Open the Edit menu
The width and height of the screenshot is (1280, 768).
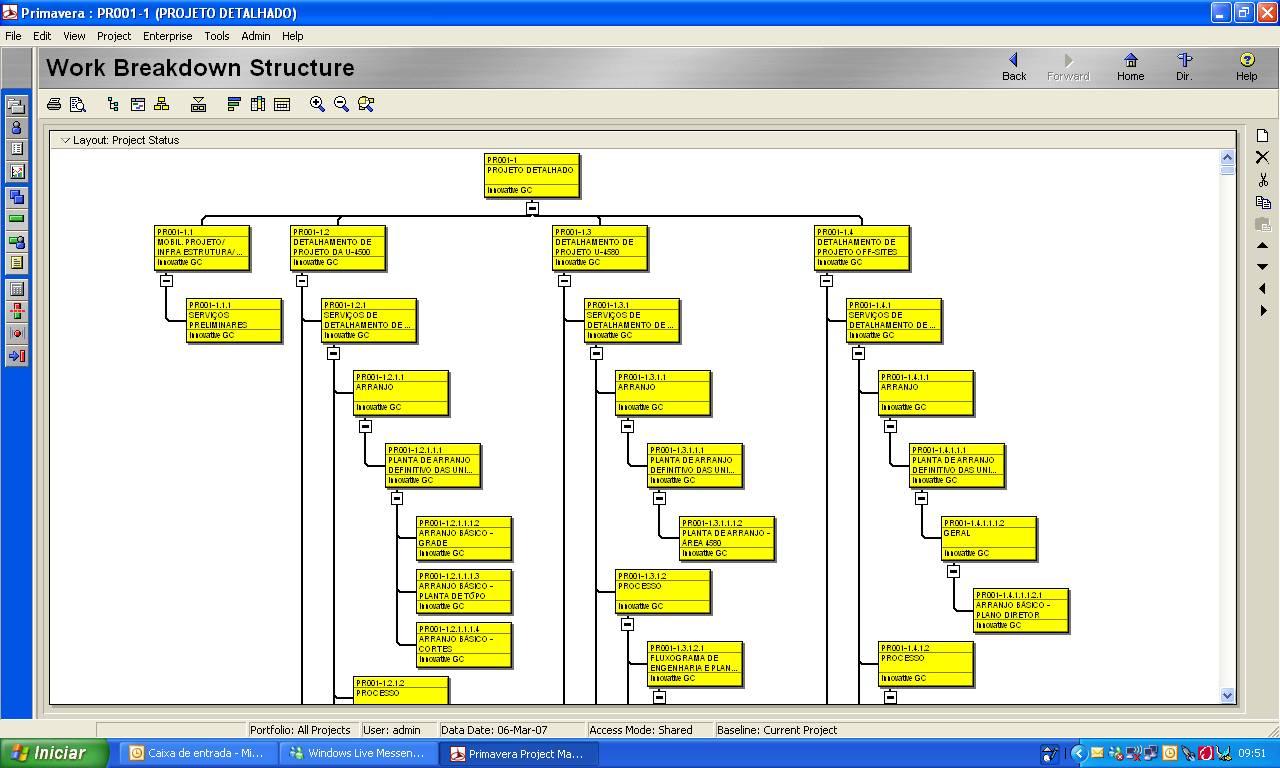click(x=42, y=36)
